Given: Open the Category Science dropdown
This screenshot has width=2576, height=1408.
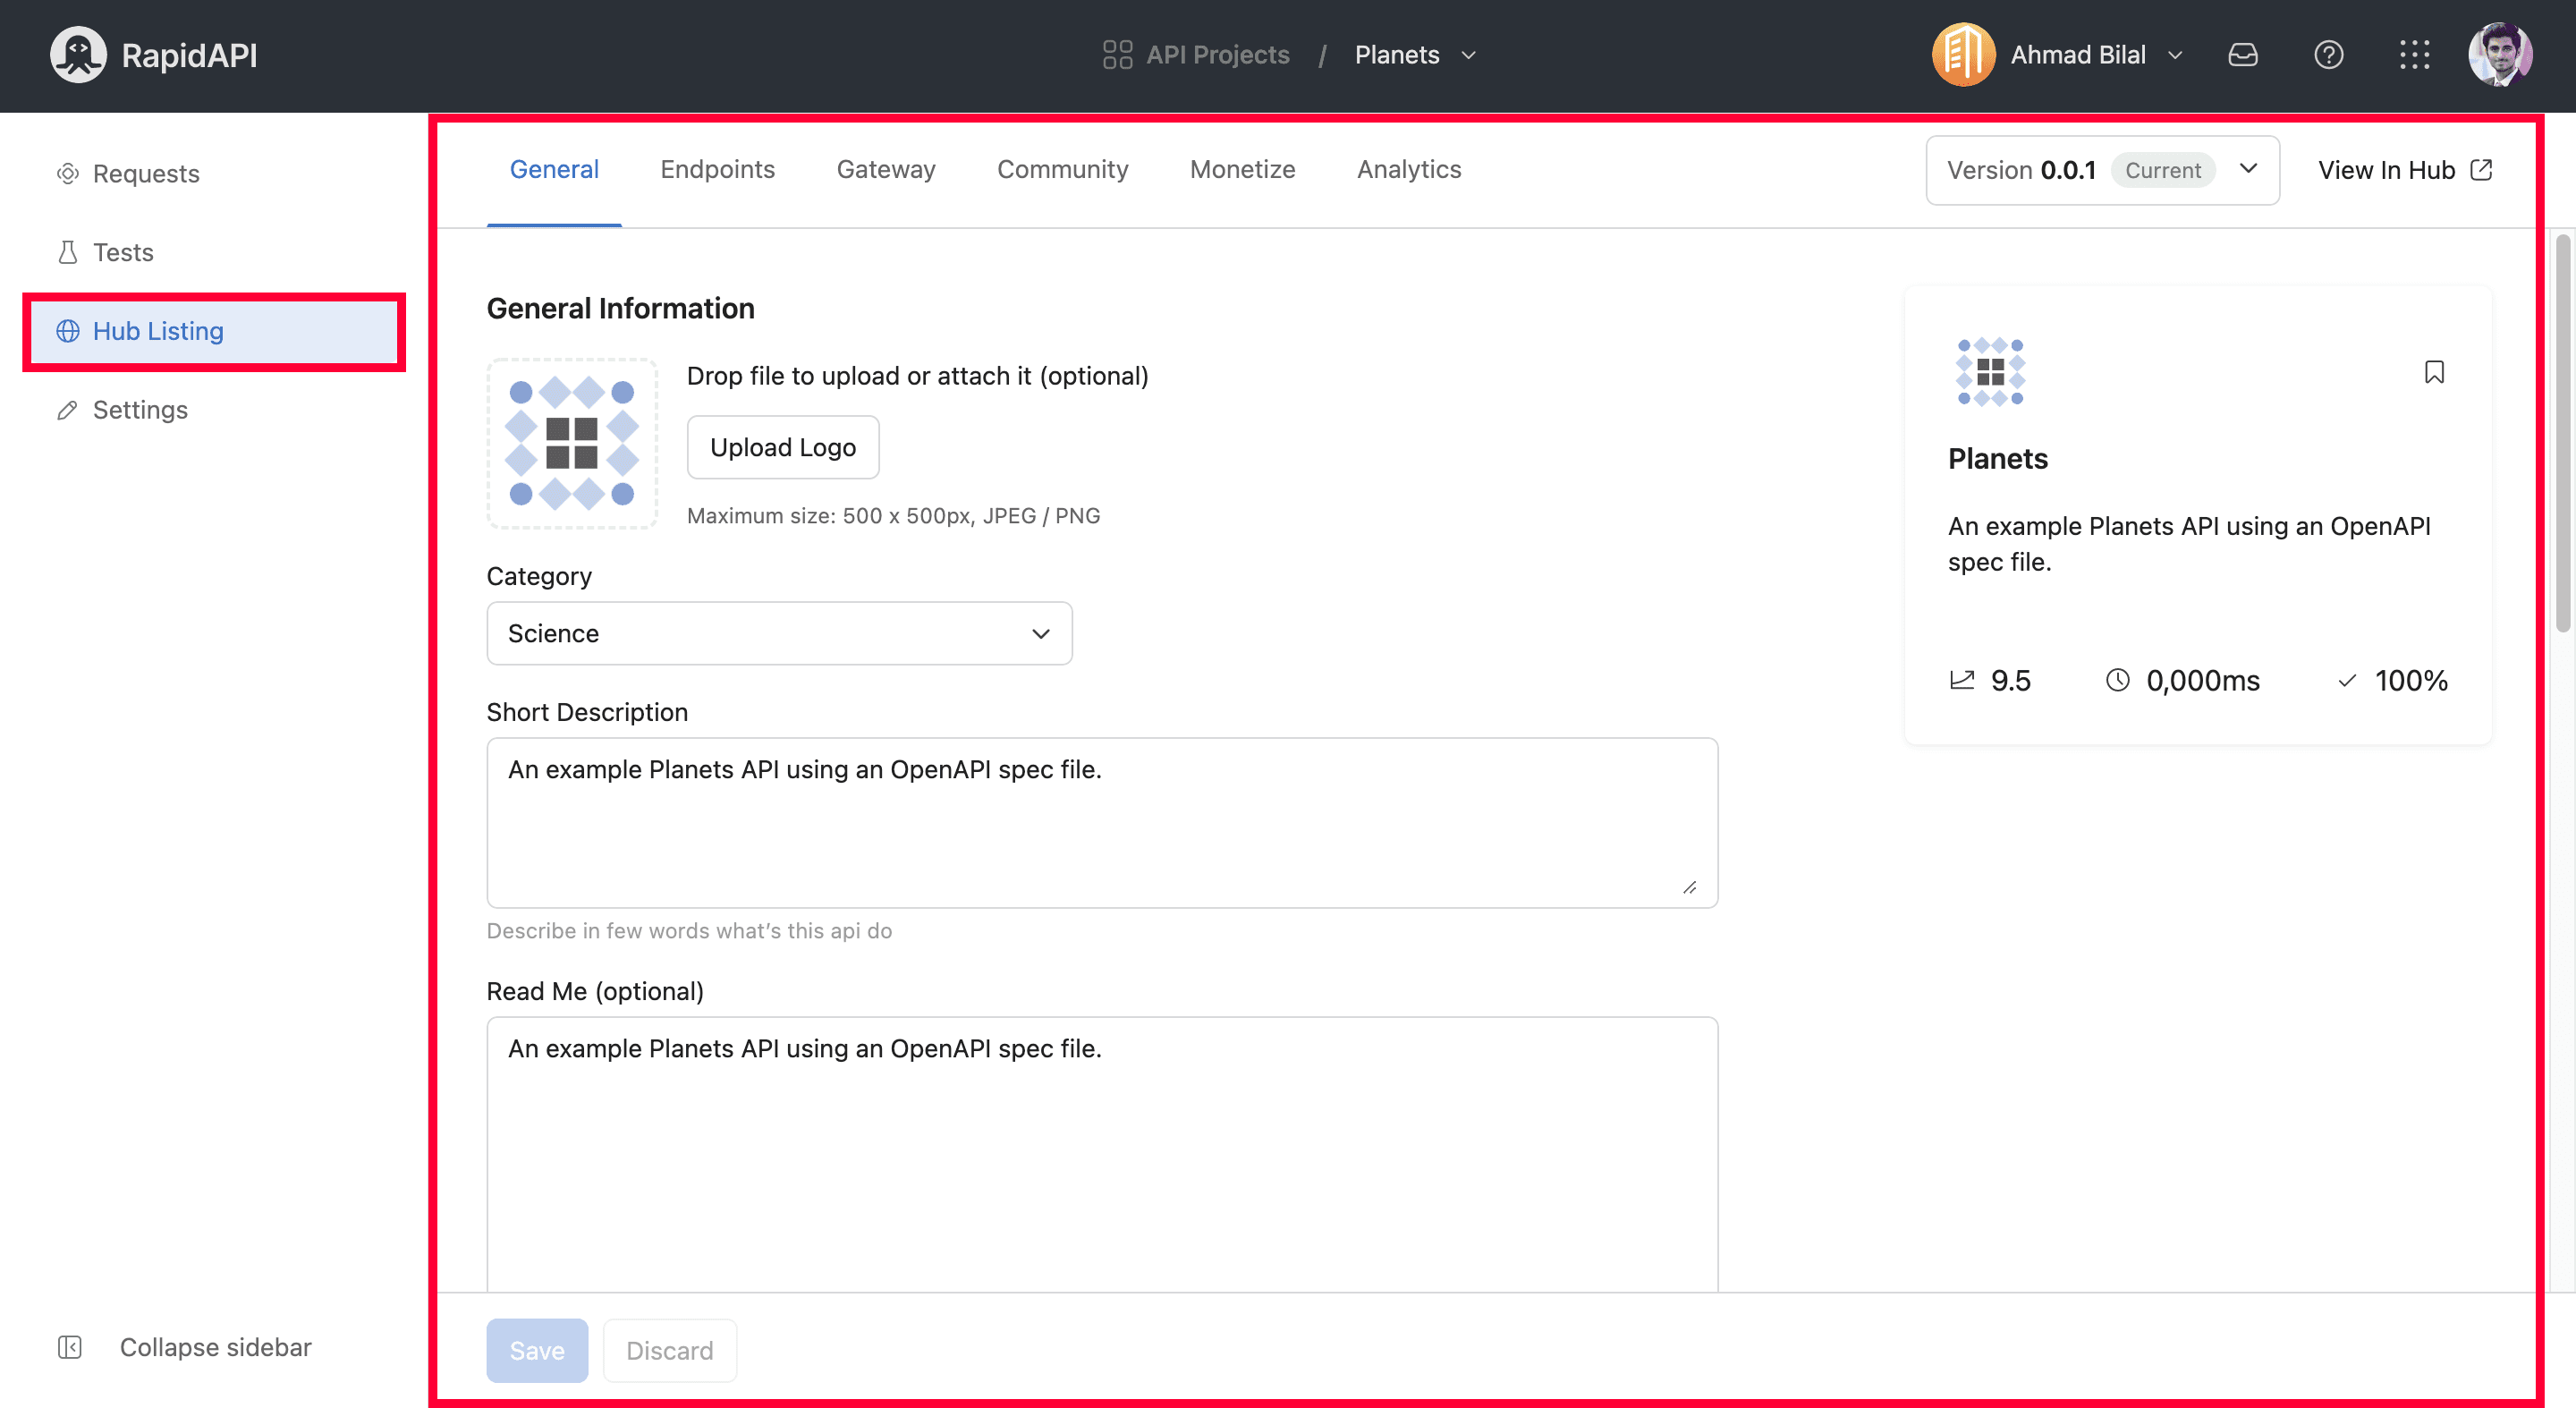Looking at the screenshot, I should coord(778,633).
